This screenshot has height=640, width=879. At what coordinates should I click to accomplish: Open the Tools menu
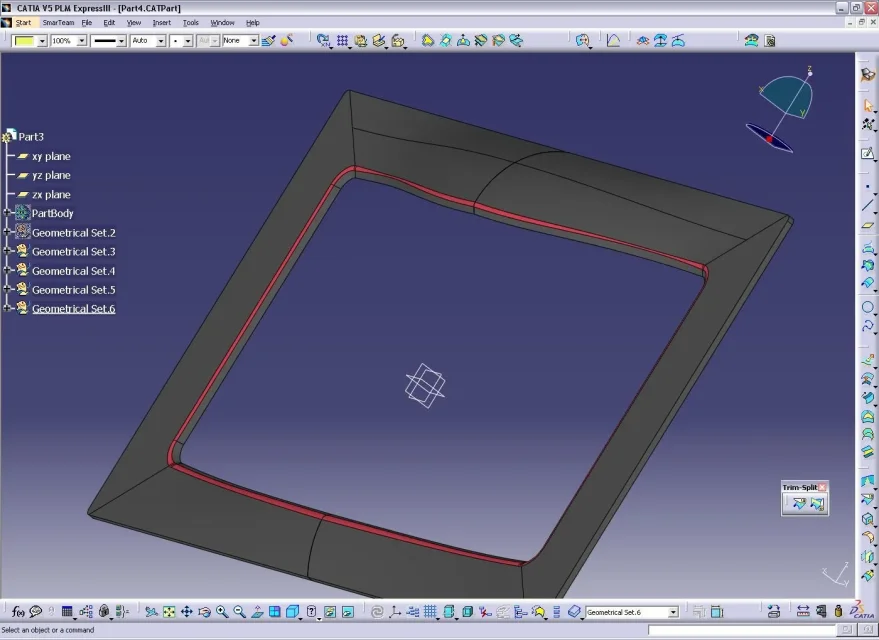pos(191,22)
